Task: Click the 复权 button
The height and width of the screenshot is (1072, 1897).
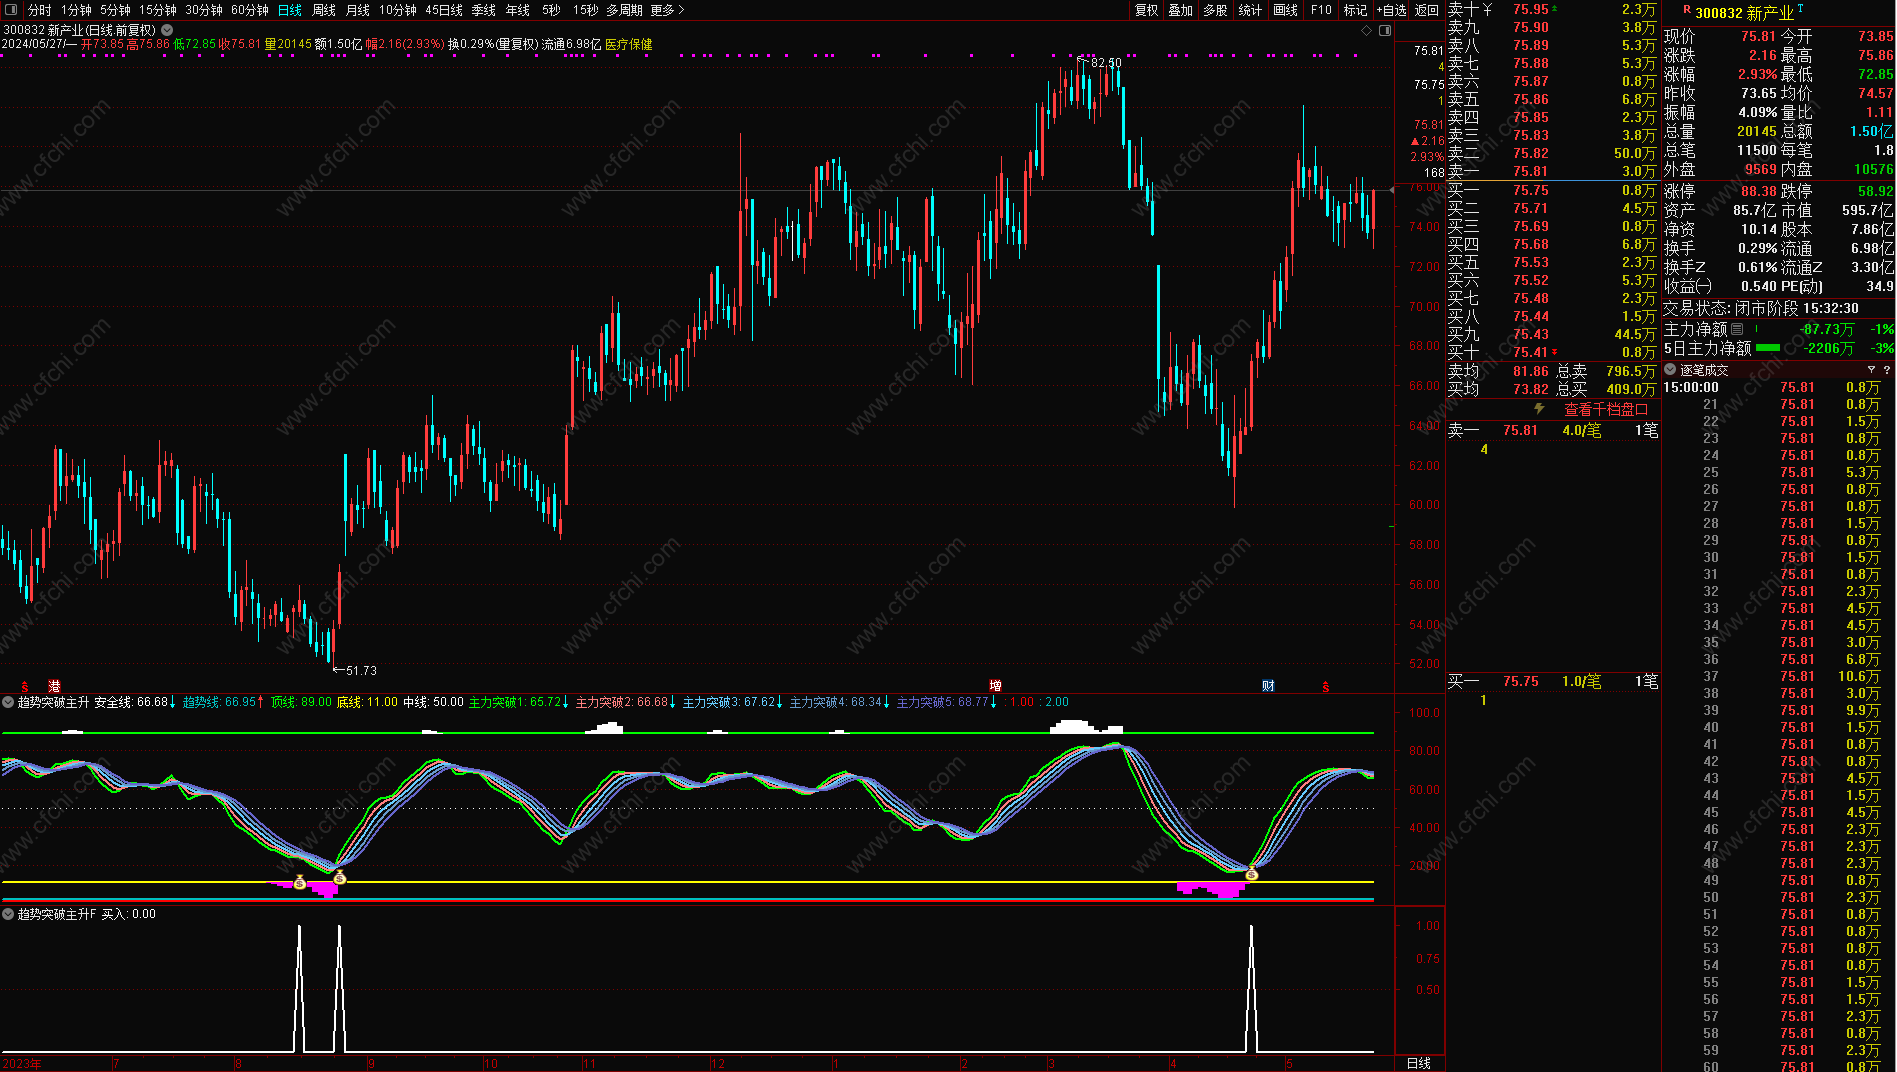Action: pos(1147,10)
